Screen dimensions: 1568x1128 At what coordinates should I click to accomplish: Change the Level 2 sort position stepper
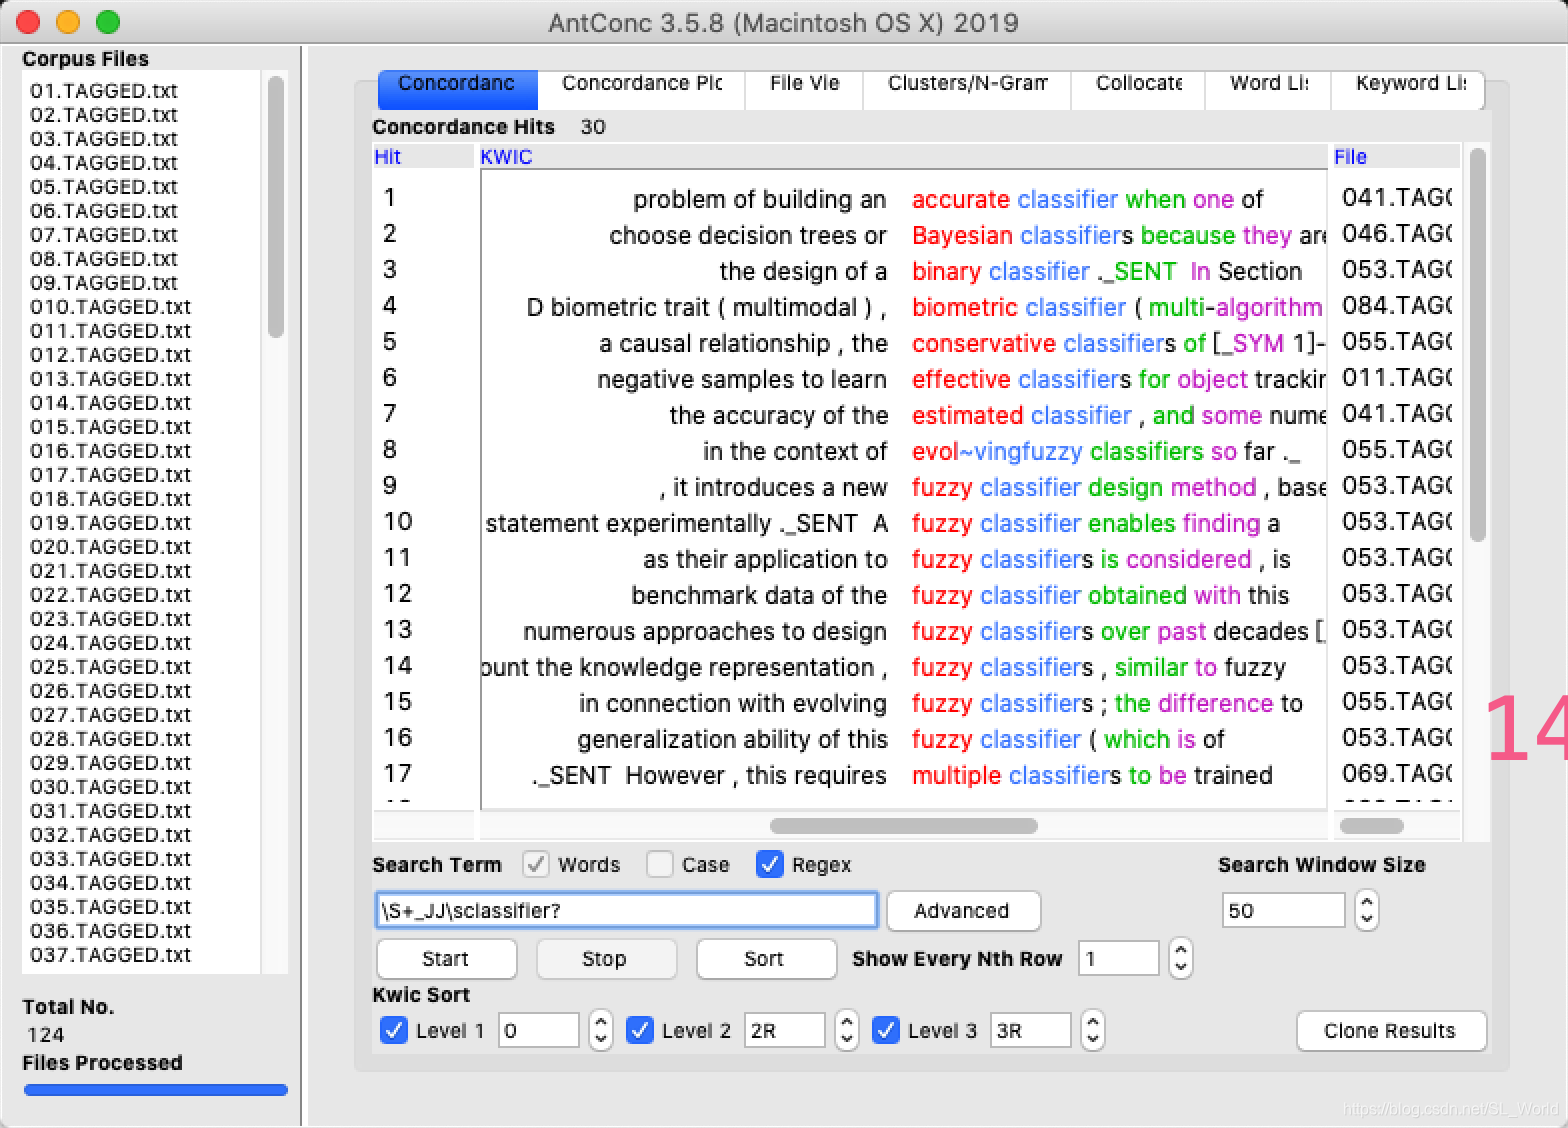pos(847,1030)
